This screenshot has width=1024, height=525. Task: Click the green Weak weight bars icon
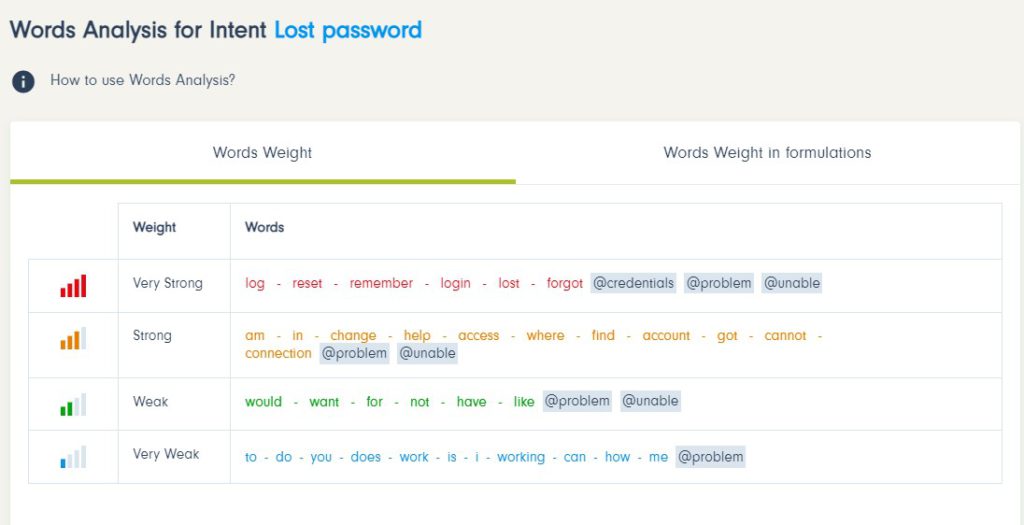tap(73, 404)
